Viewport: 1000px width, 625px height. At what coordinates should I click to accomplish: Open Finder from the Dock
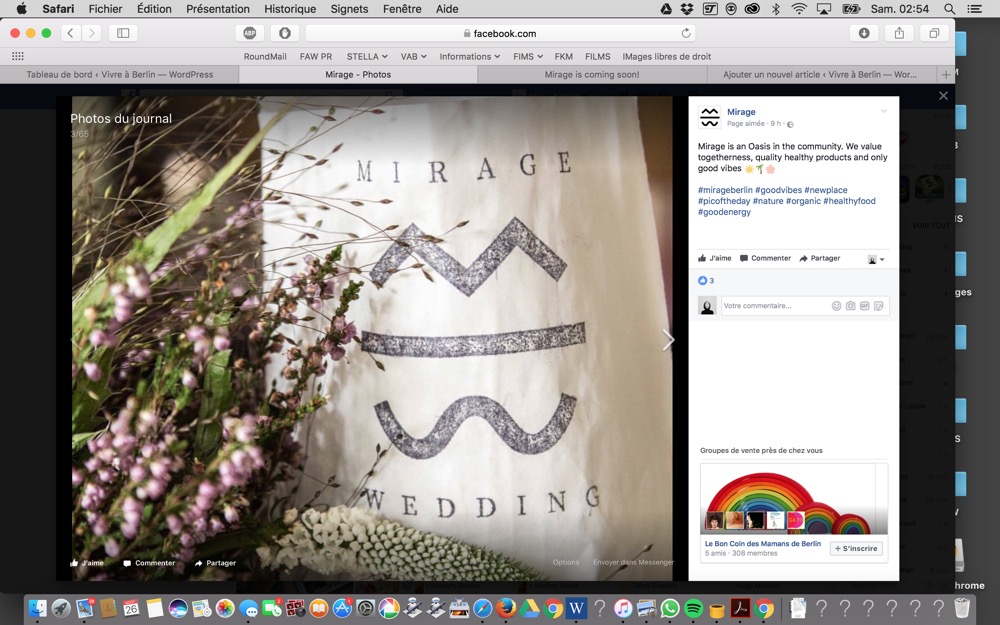(x=38, y=608)
